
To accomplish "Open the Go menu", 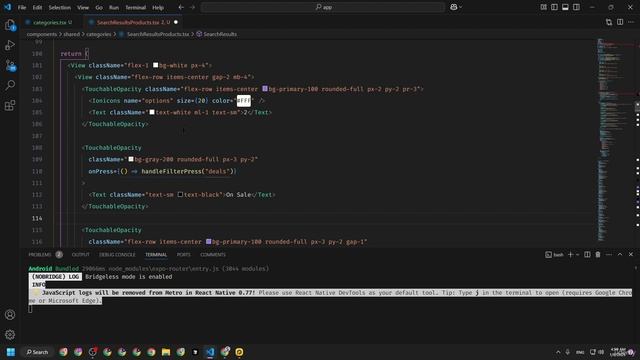I will pyautogui.click(x=99, y=7).
